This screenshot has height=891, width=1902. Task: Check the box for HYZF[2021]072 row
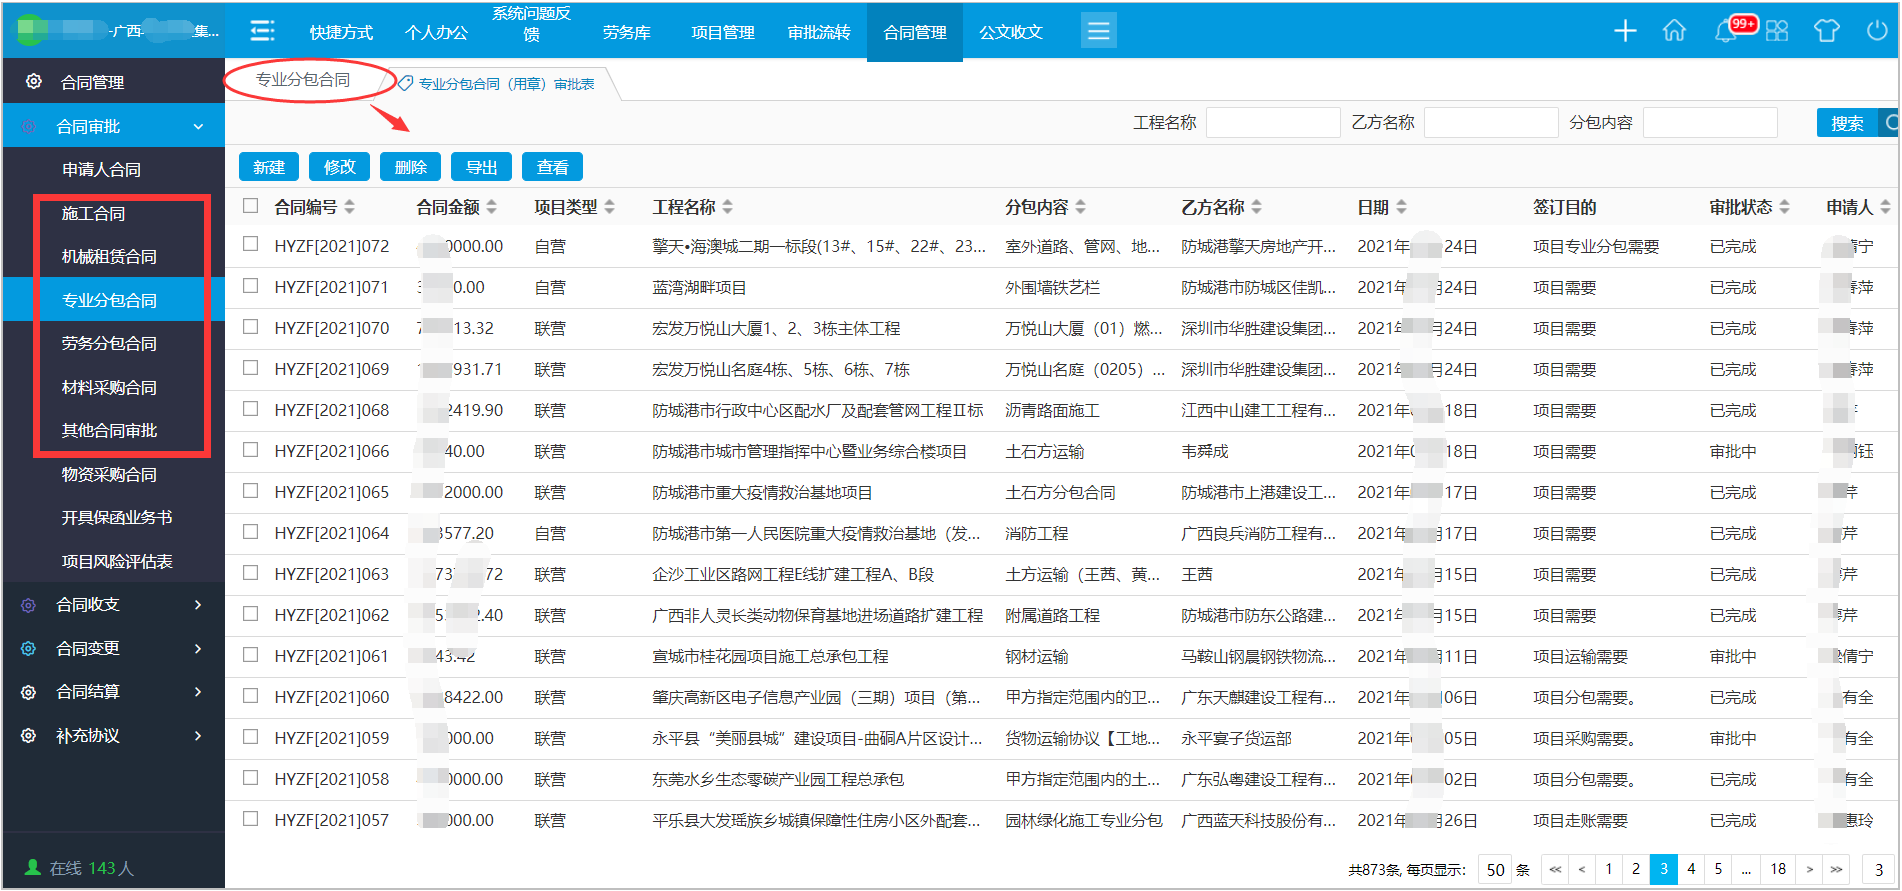pos(251,244)
